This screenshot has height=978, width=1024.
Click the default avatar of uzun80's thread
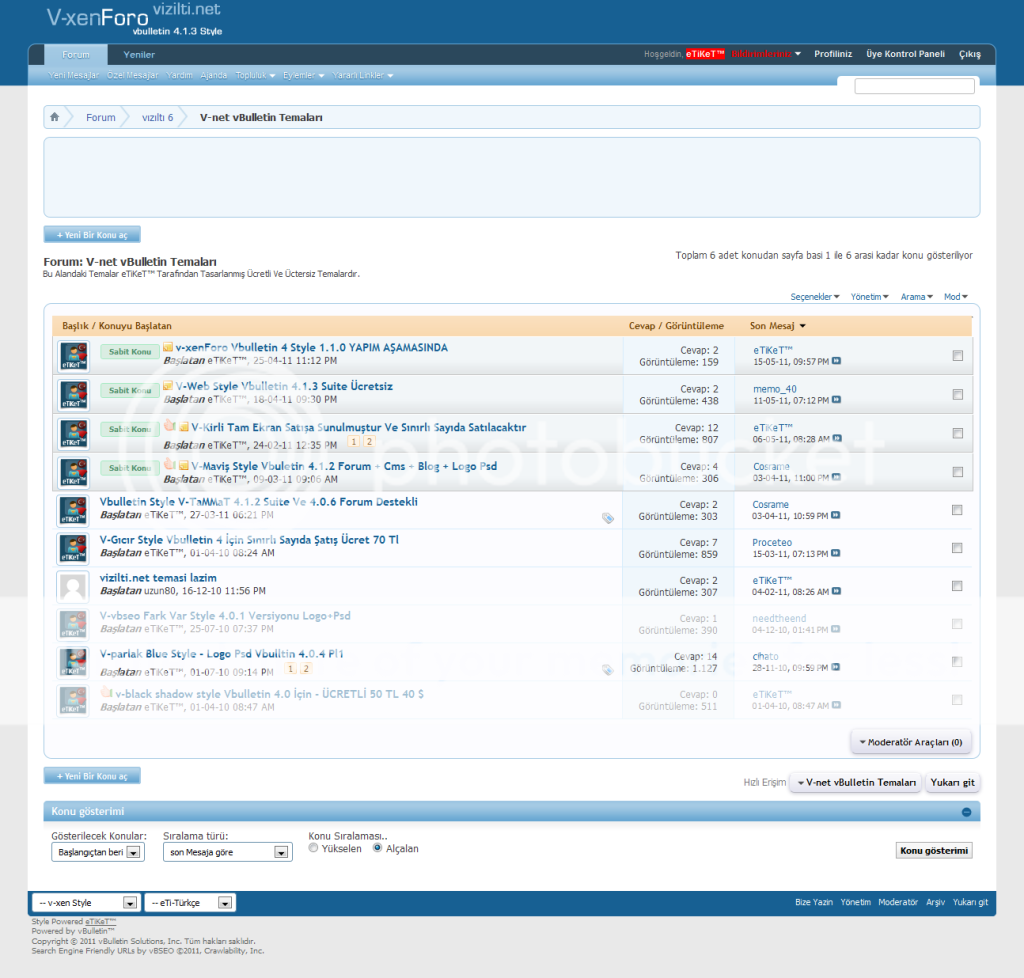point(73,587)
